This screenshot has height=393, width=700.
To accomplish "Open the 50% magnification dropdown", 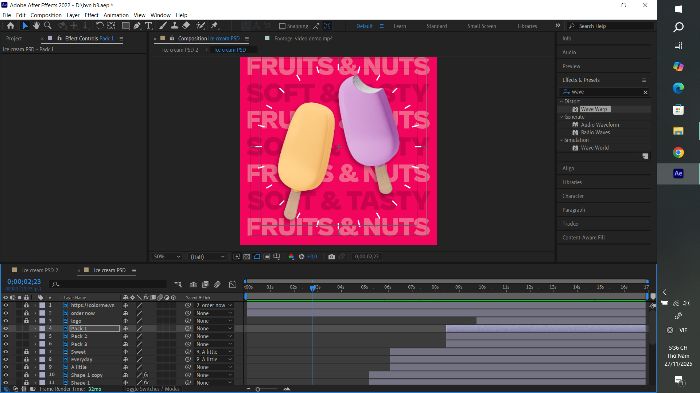I will [167, 257].
